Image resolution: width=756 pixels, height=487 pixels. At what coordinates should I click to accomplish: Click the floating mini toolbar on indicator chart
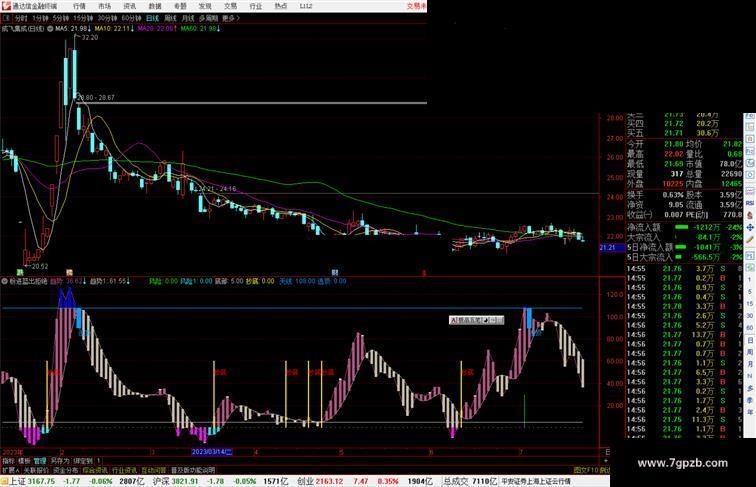pos(476,320)
